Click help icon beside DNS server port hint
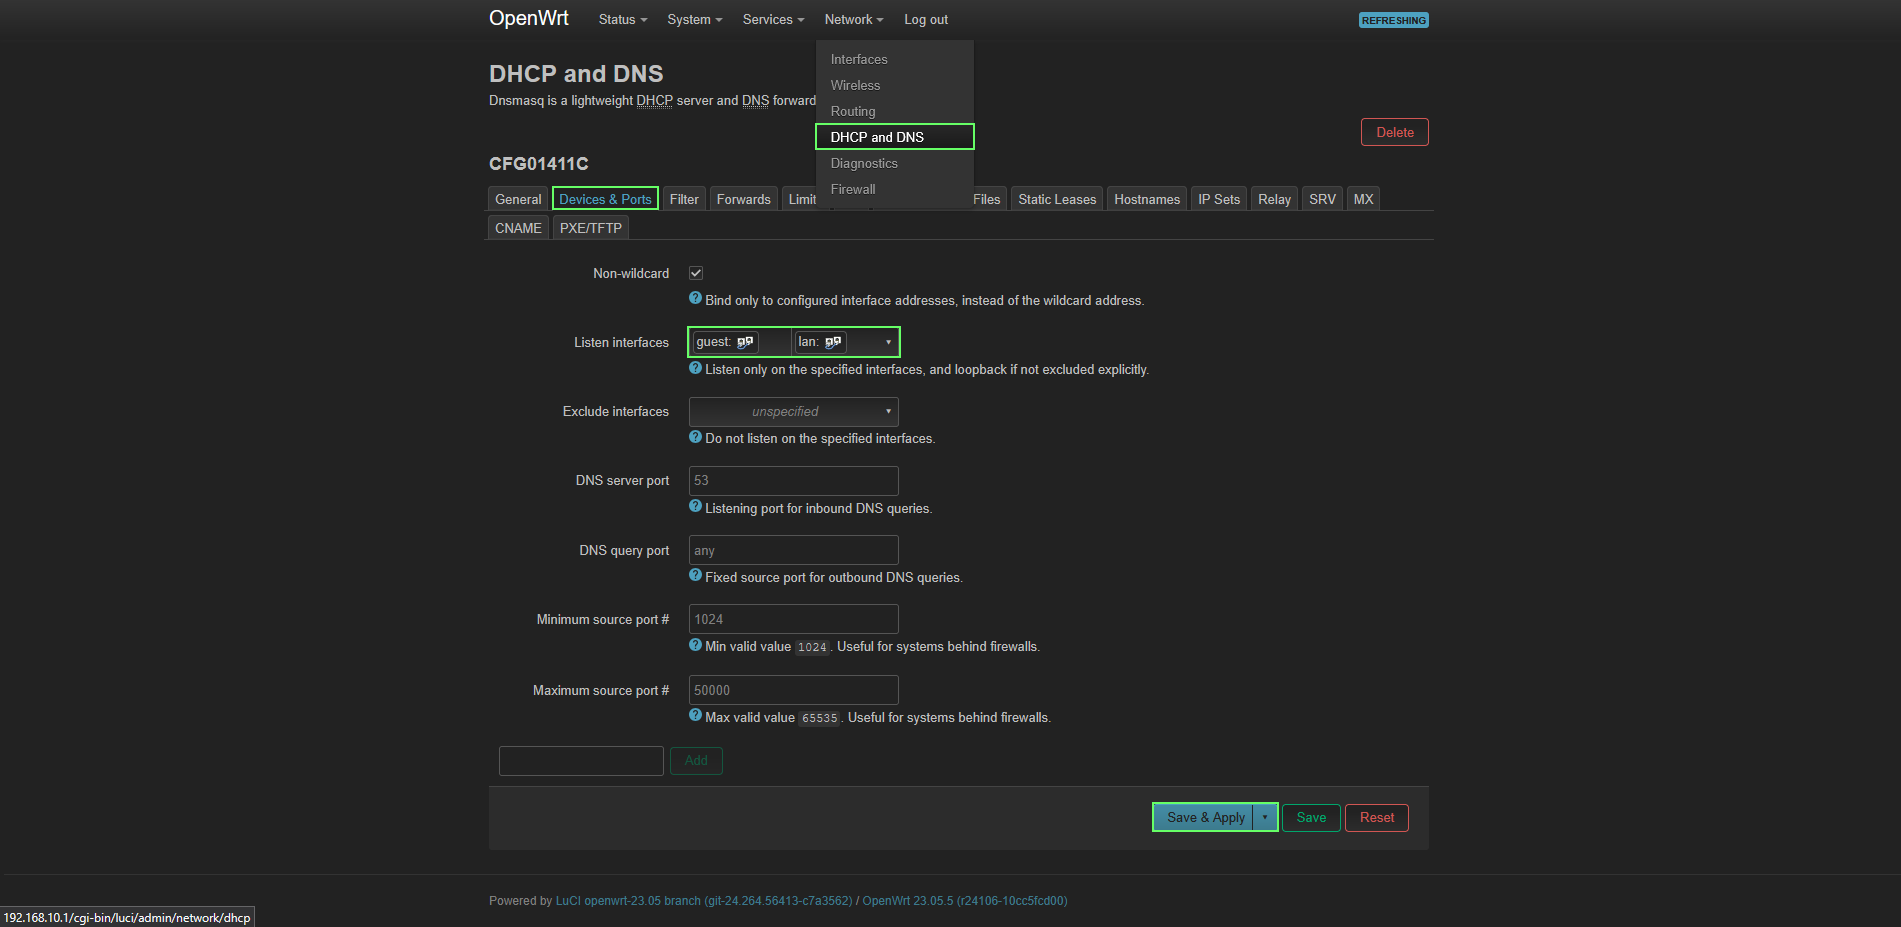1901x927 pixels. [x=696, y=506]
